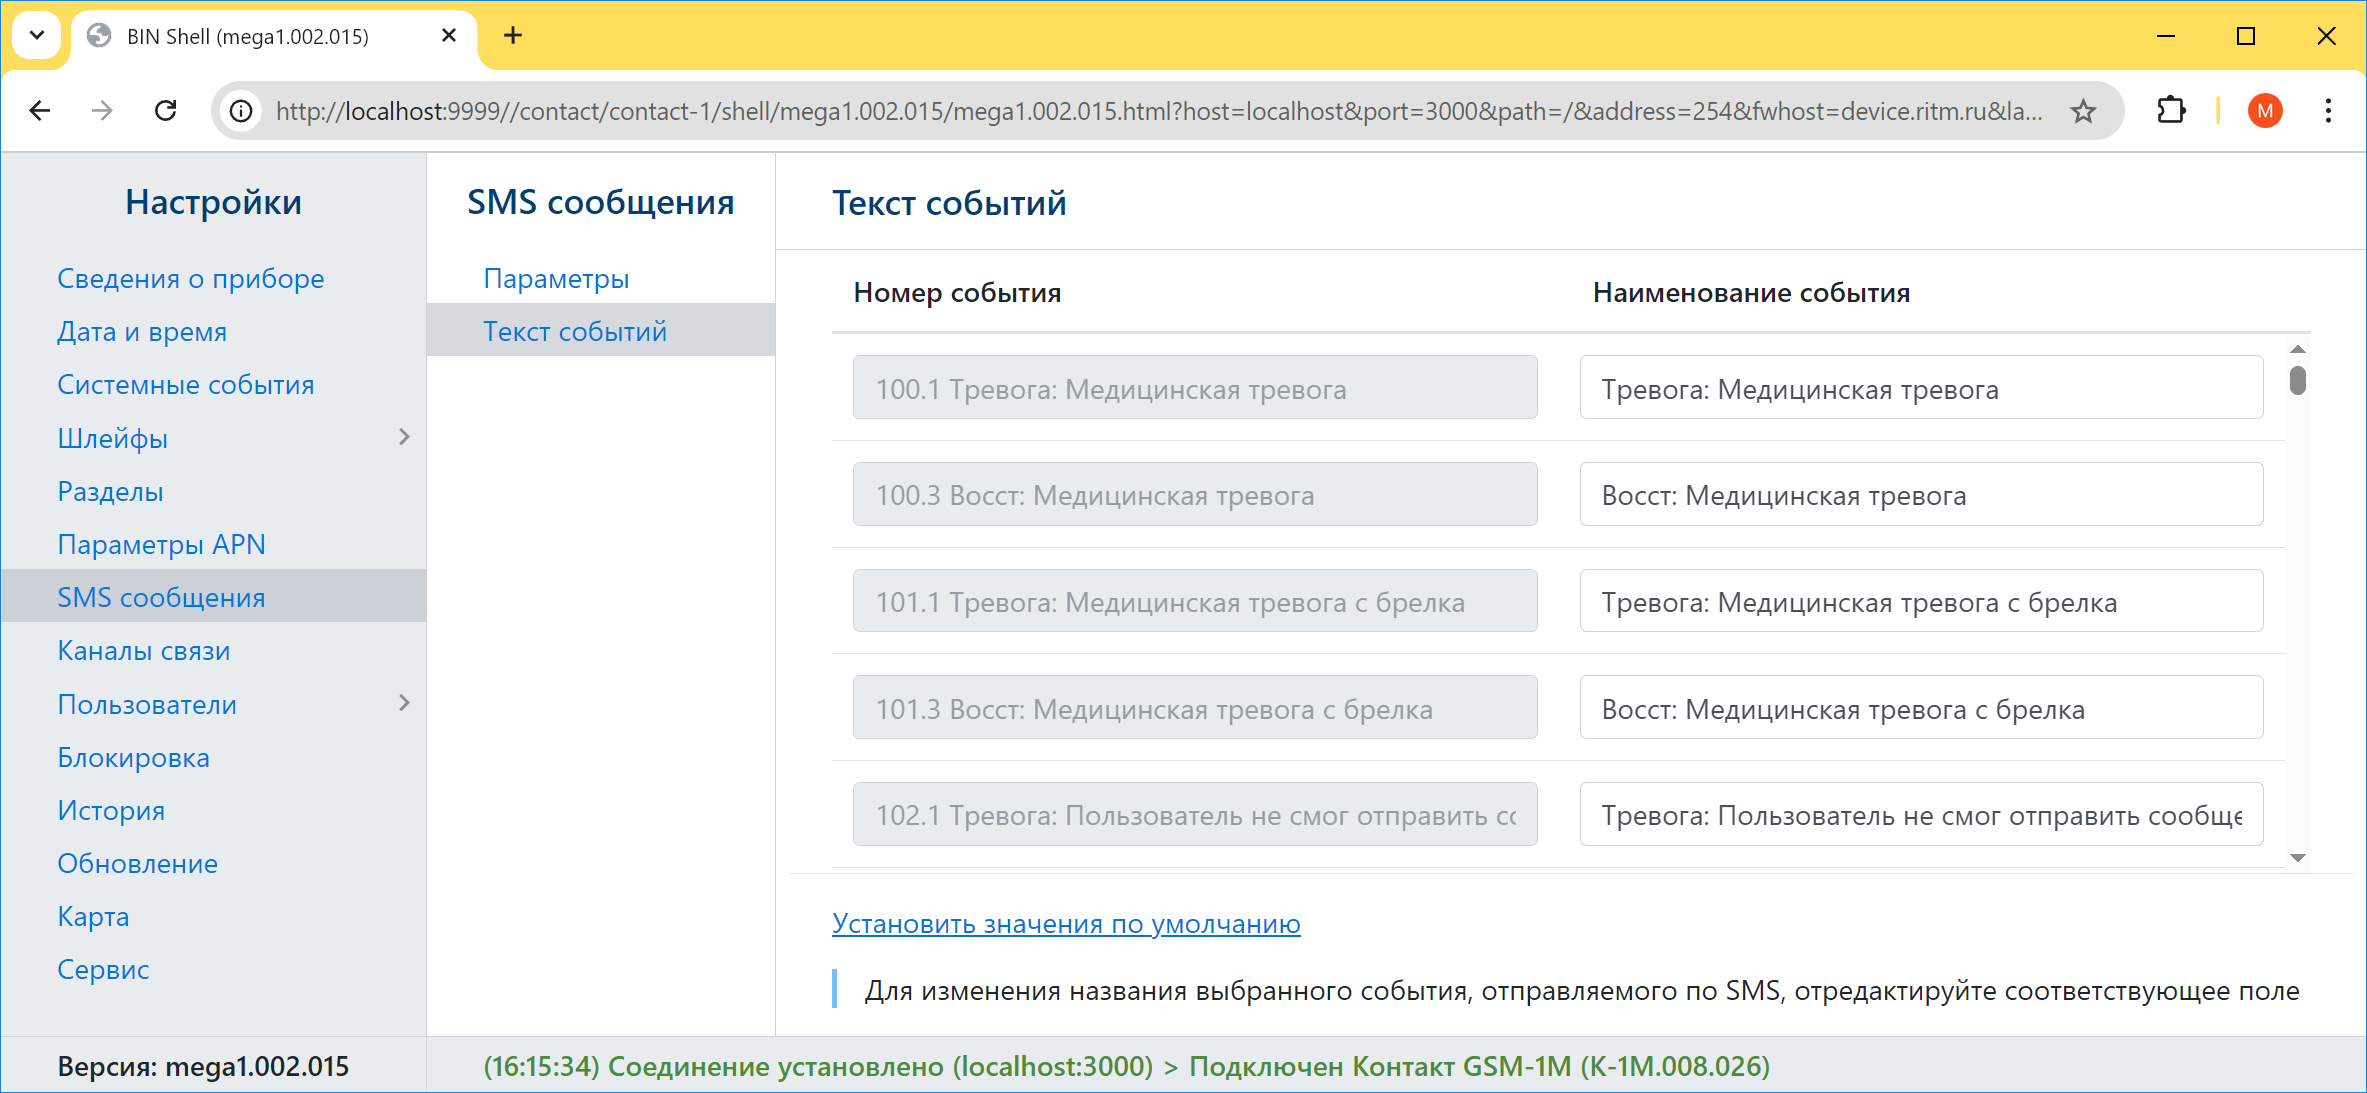
Task: Open the Обновление settings page
Action: point(137,864)
